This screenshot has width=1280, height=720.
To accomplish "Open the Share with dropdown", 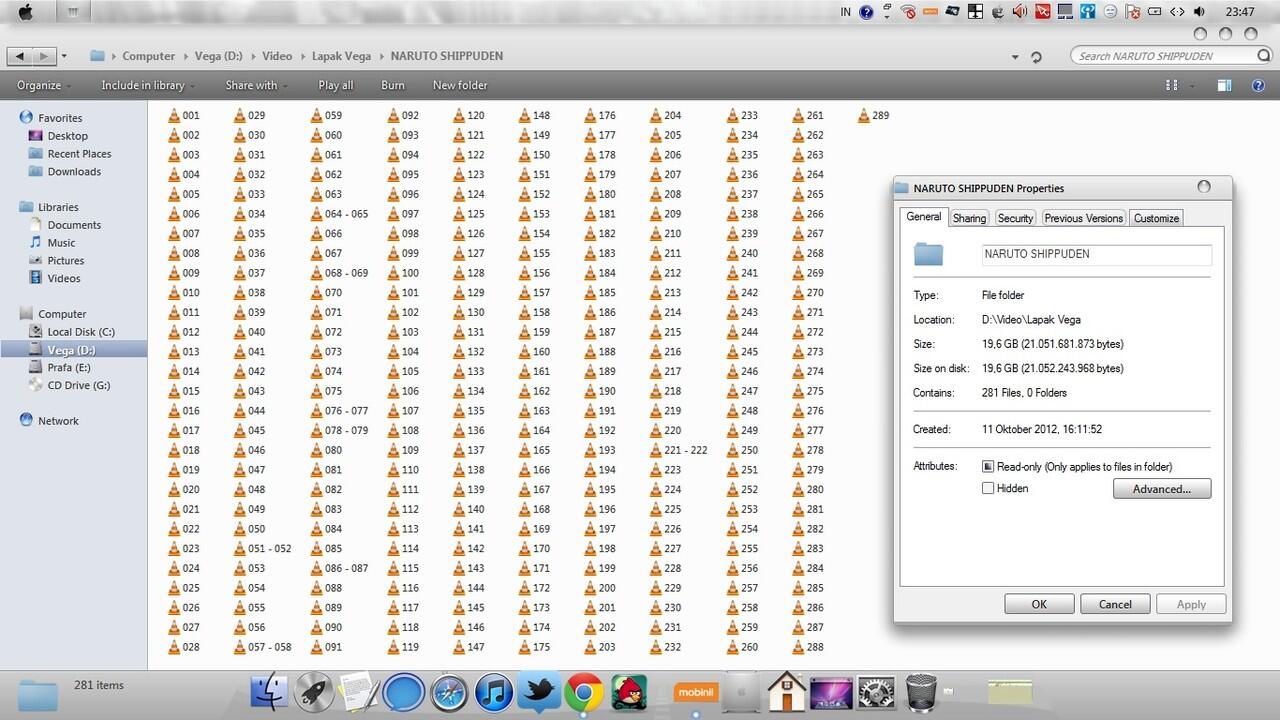I will [x=257, y=85].
